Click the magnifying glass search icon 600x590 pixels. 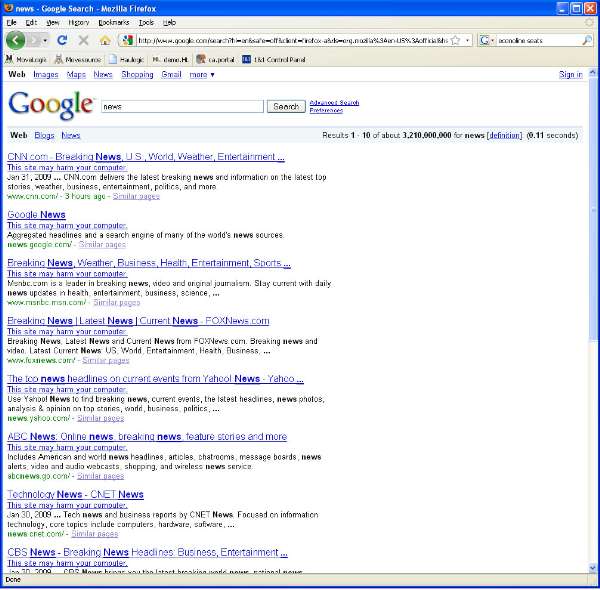(587, 40)
